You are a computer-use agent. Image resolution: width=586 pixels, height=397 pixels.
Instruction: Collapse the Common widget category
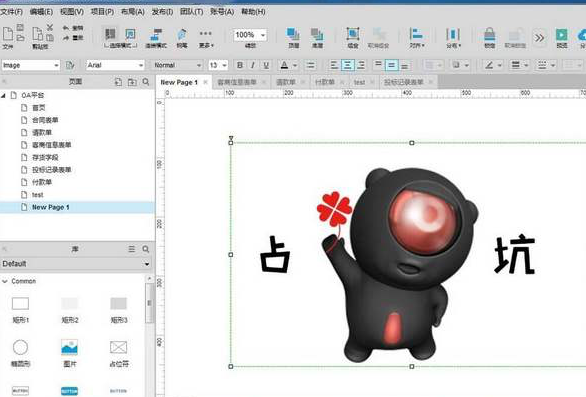pyautogui.click(x=5, y=281)
